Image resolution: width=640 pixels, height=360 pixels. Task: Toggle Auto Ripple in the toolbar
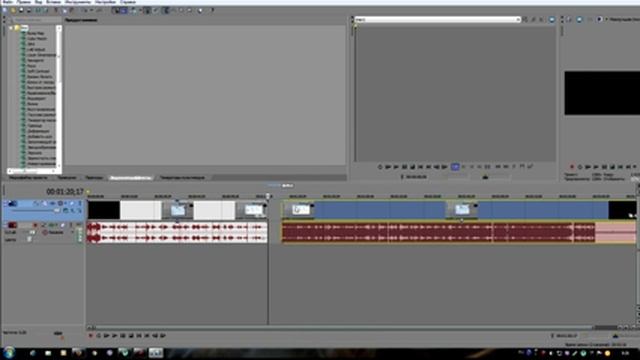tap(133, 10)
